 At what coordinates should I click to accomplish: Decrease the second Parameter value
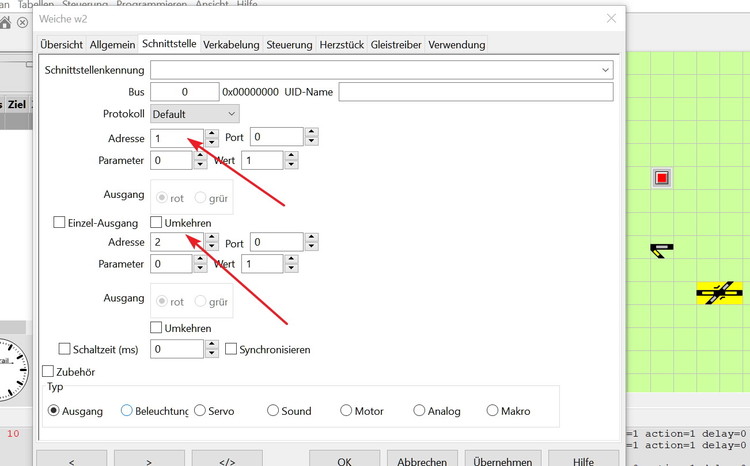point(200,268)
